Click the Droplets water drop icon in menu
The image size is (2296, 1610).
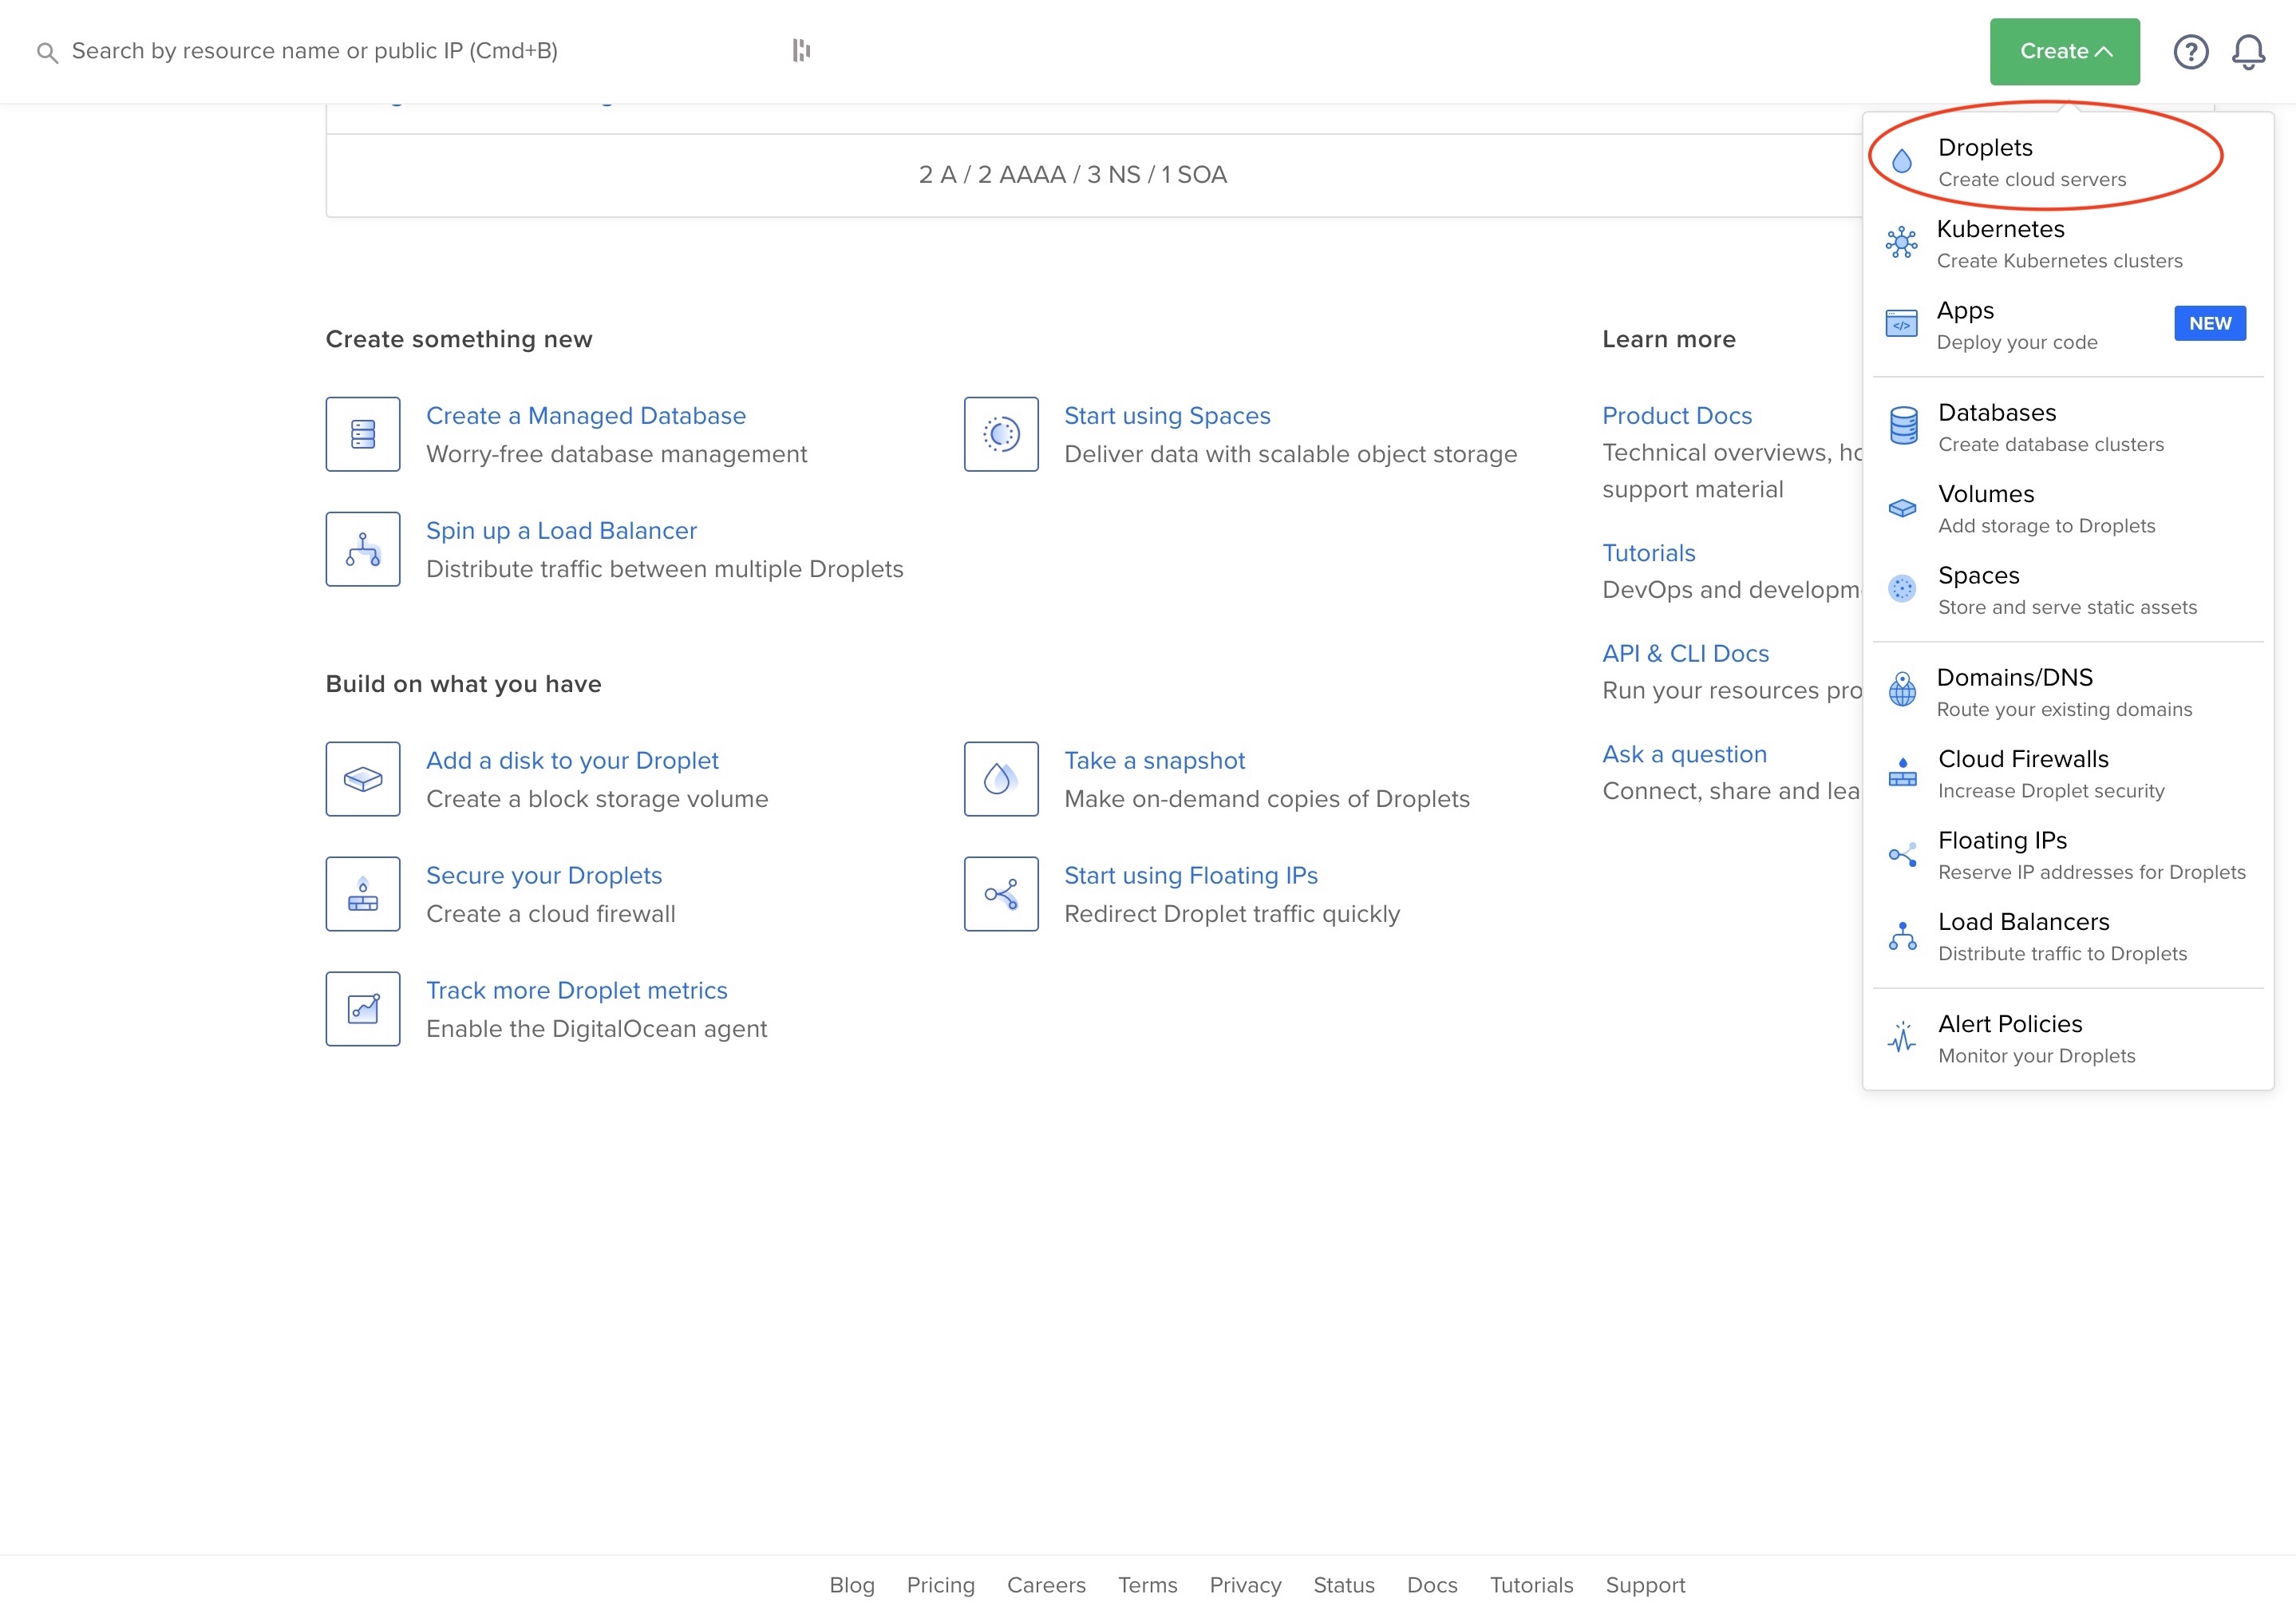(1901, 161)
